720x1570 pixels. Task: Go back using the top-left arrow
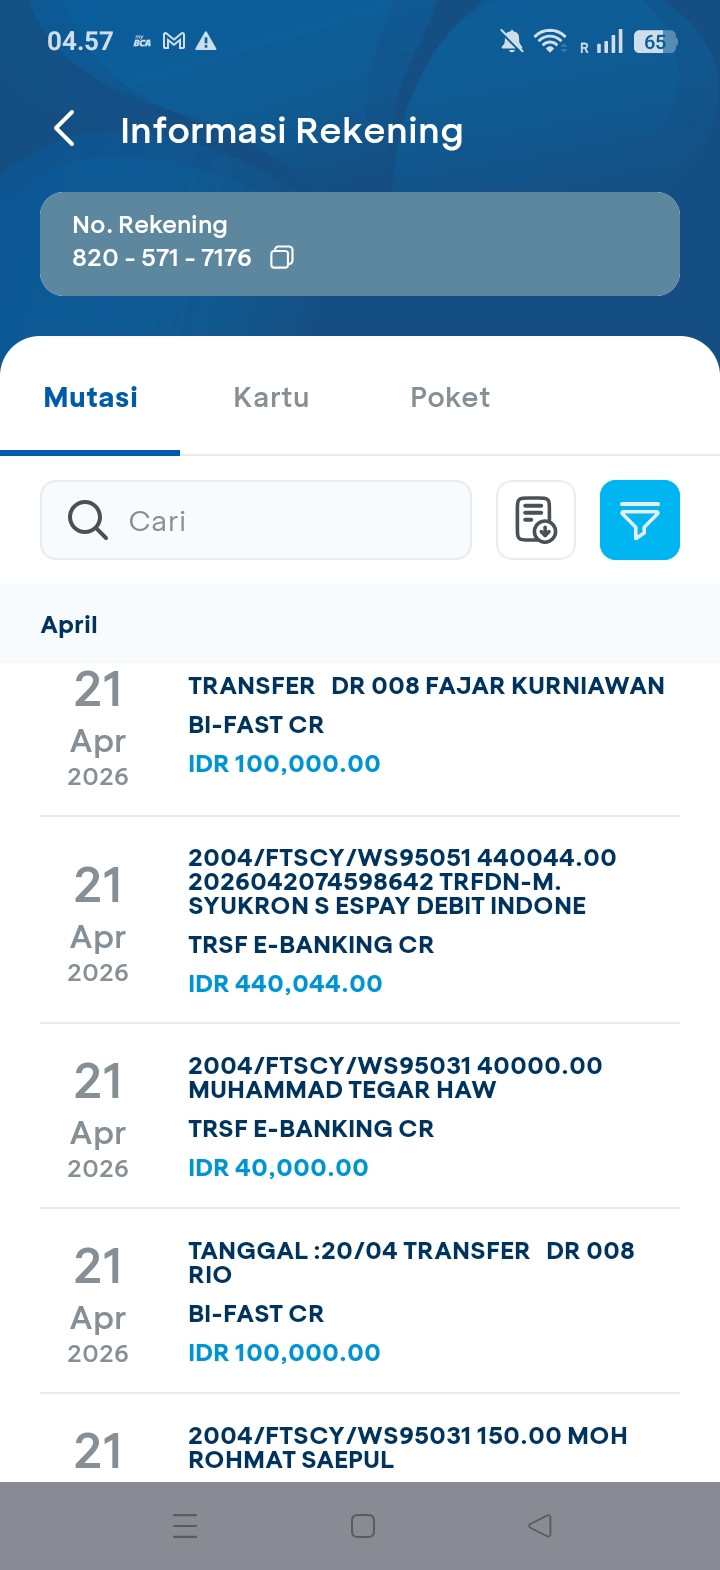tap(64, 129)
